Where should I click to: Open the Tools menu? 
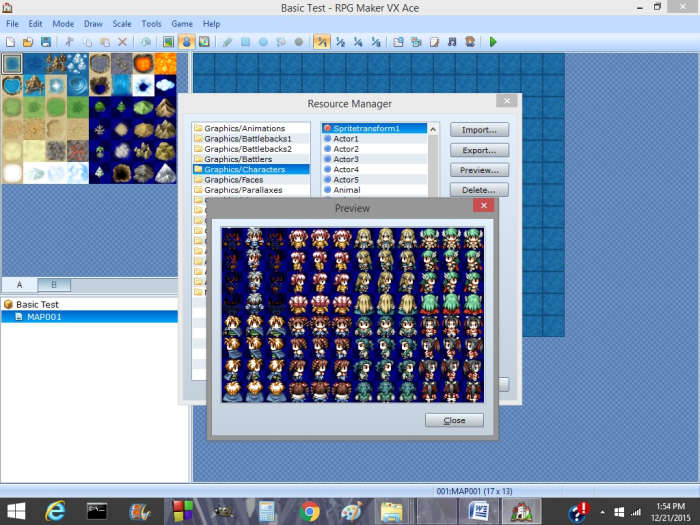[x=151, y=24]
